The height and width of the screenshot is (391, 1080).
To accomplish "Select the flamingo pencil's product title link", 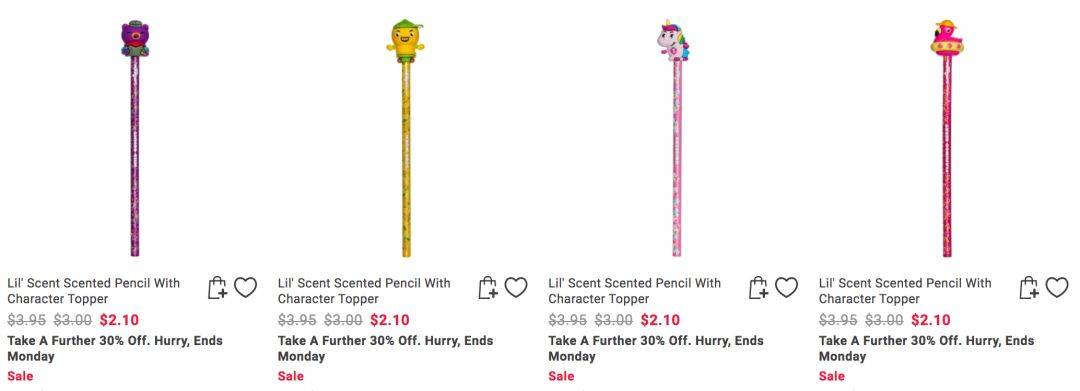I will click(x=906, y=290).
